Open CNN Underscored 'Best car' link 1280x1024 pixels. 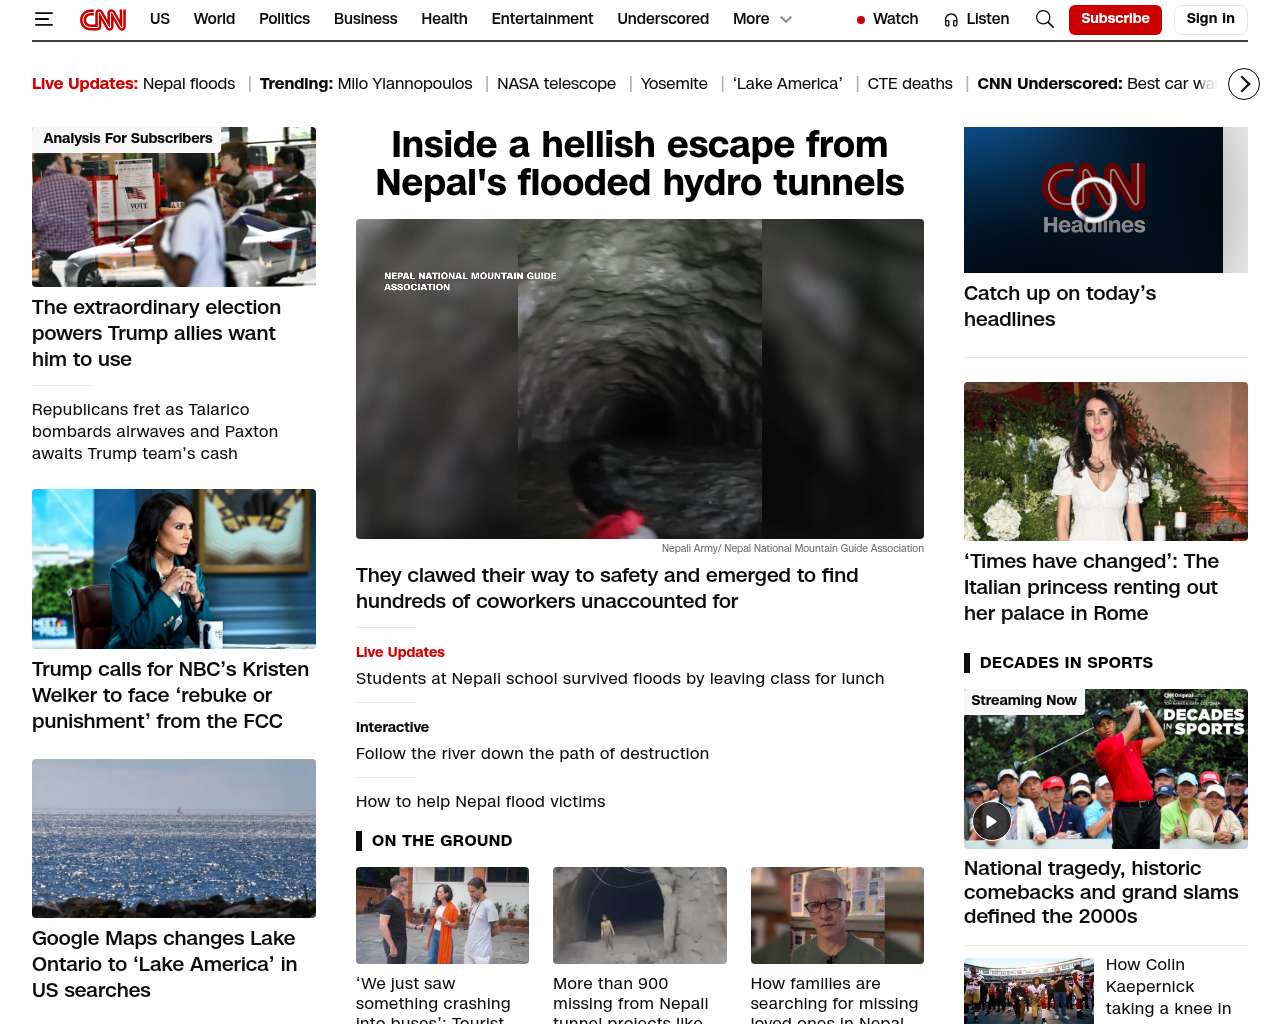pos(1170,84)
